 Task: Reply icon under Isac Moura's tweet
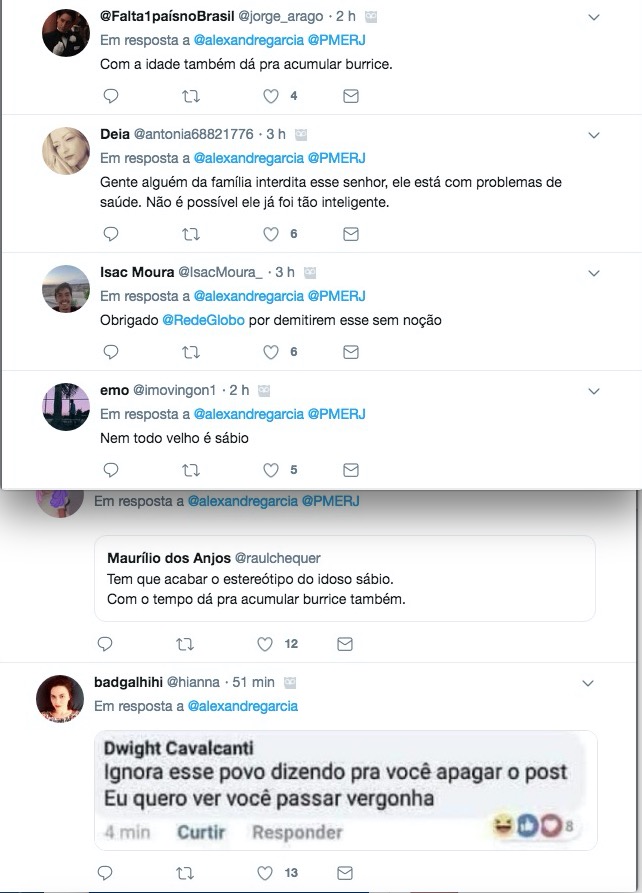111,352
